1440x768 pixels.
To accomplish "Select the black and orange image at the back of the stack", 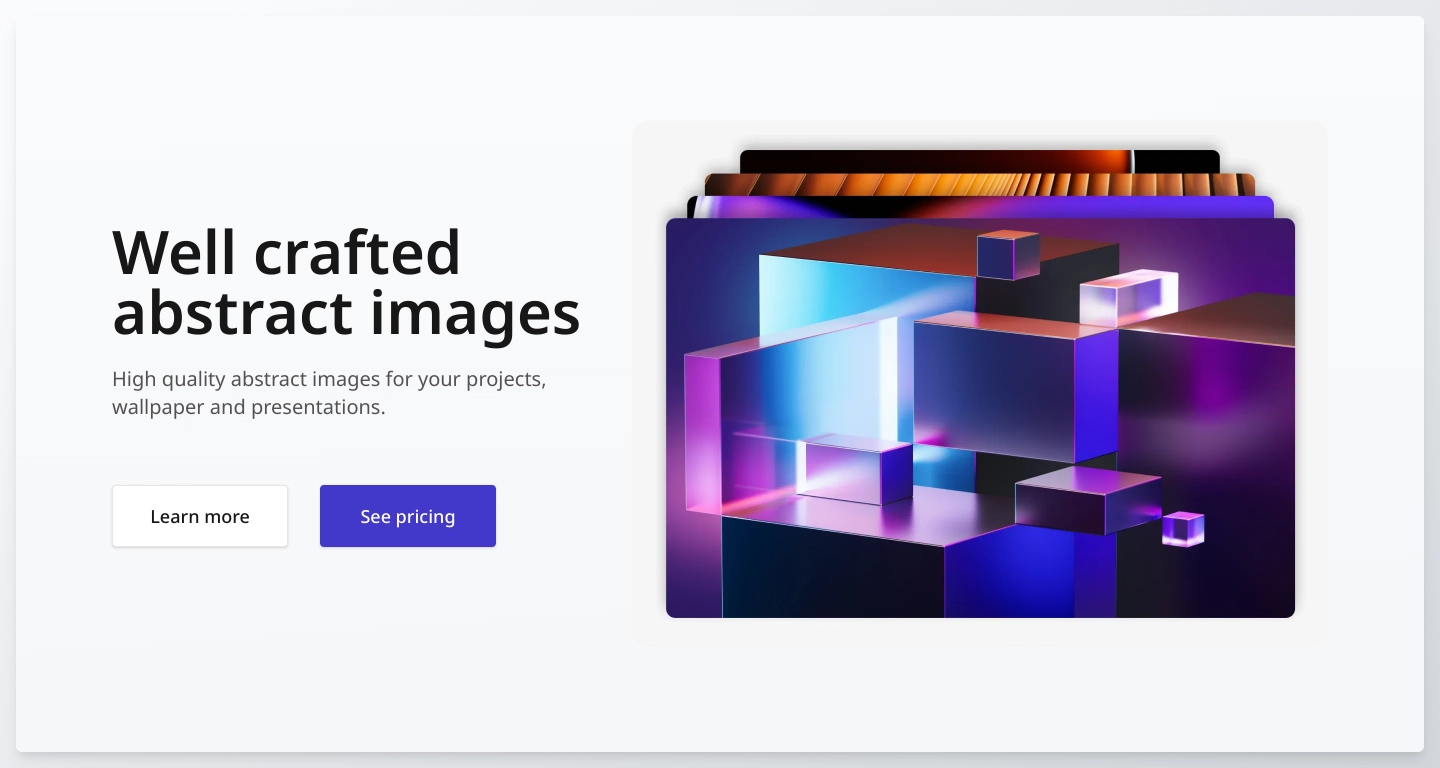I will point(980,161).
